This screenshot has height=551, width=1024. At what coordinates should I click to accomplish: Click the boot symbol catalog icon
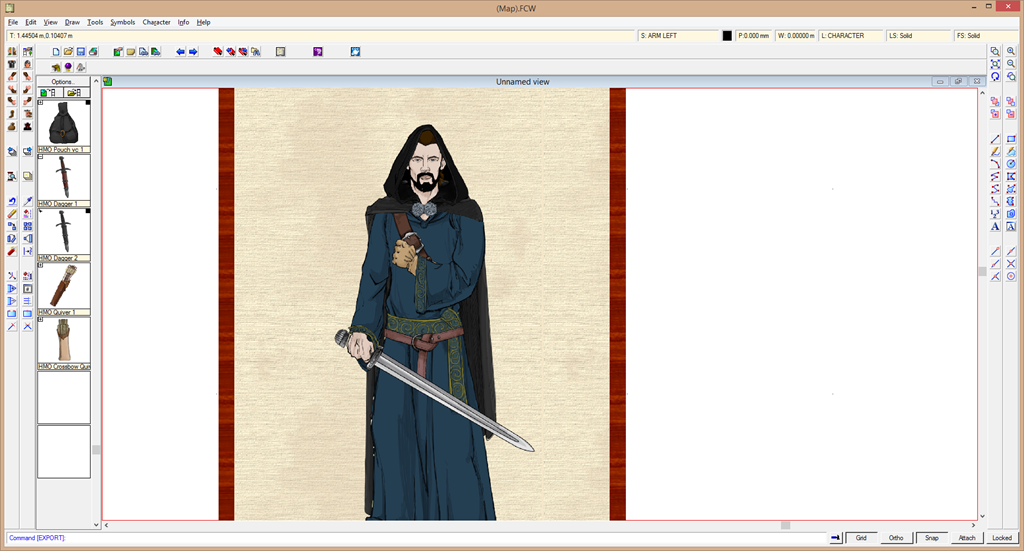click(12, 114)
